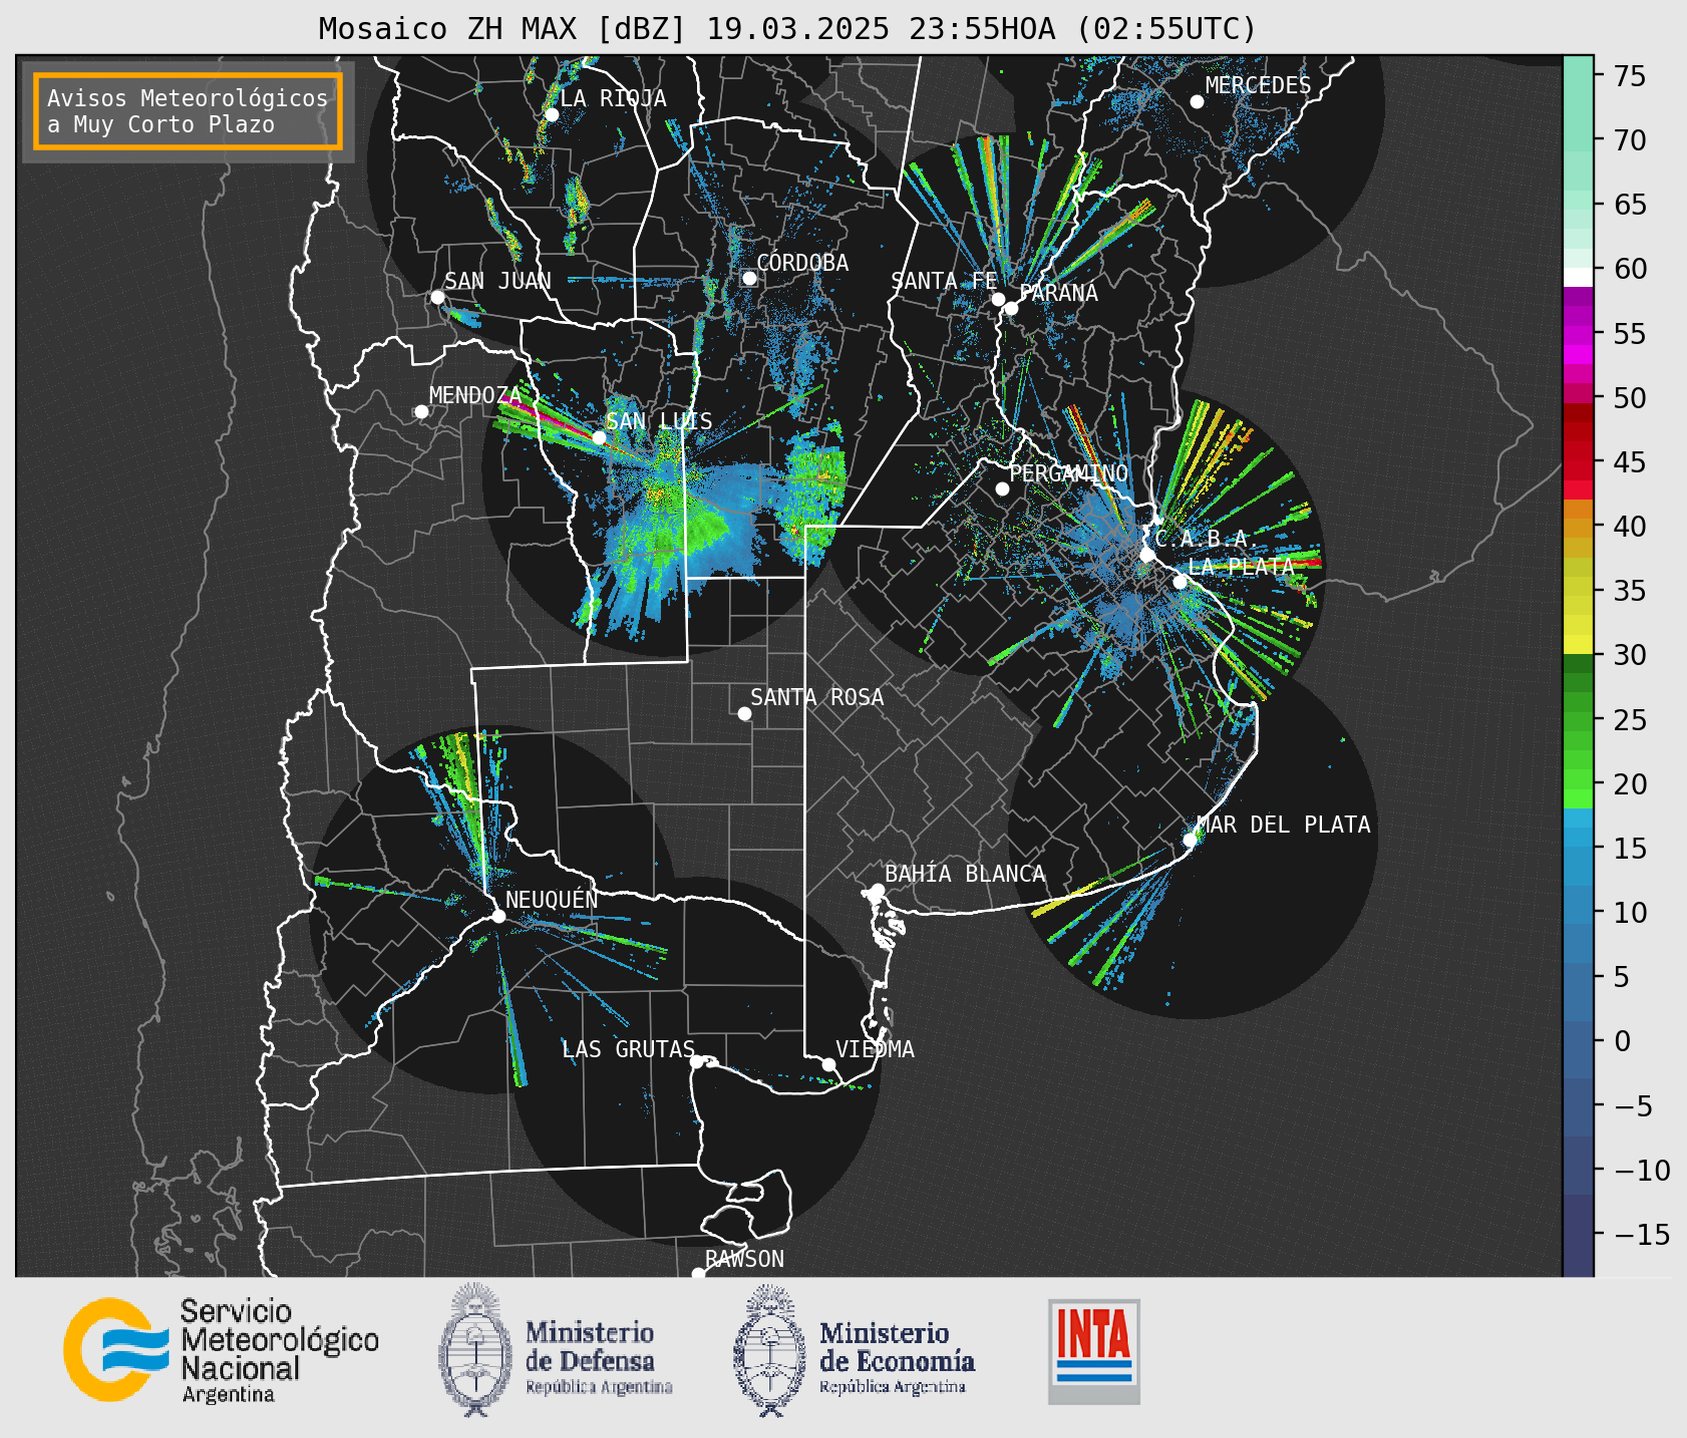Click the INTA logo
Image resolution: width=1687 pixels, height=1438 pixels.
(x=1094, y=1351)
